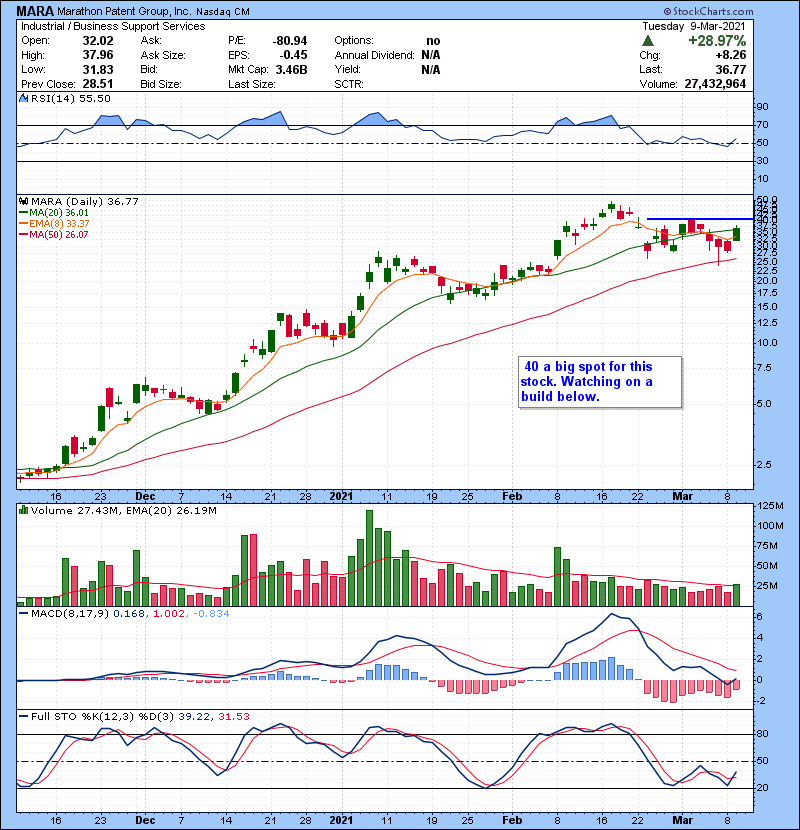Click the 125M mark on the volume axis
This screenshot has width=800, height=830.
[x=770, y=506]
